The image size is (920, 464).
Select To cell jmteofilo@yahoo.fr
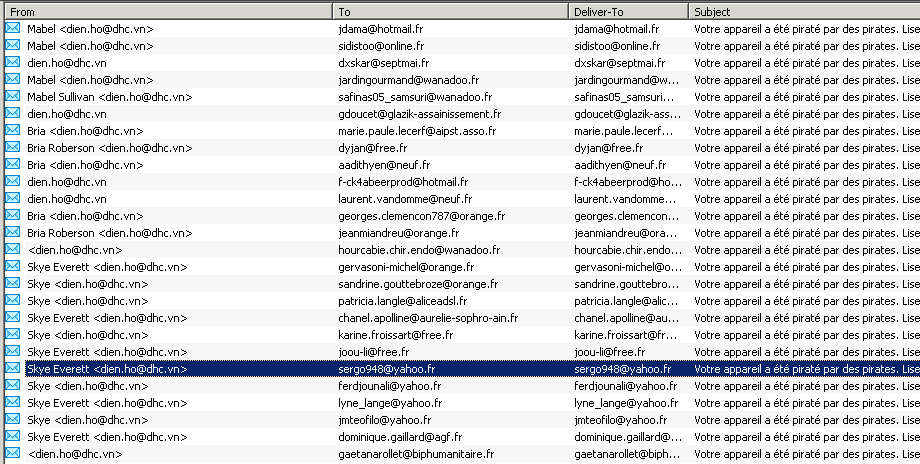pyautogui.click(x=384, y=420)
